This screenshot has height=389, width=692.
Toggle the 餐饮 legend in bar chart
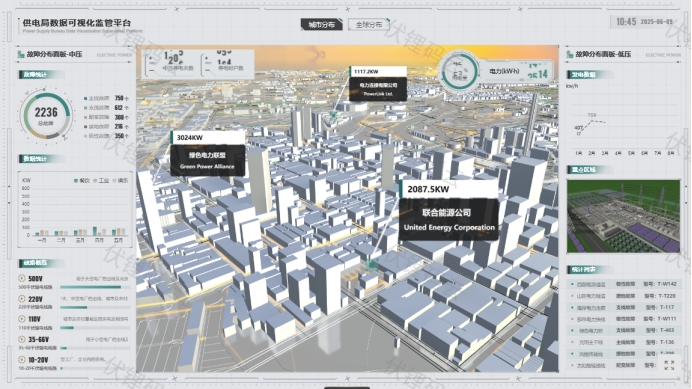pos(82,181)
